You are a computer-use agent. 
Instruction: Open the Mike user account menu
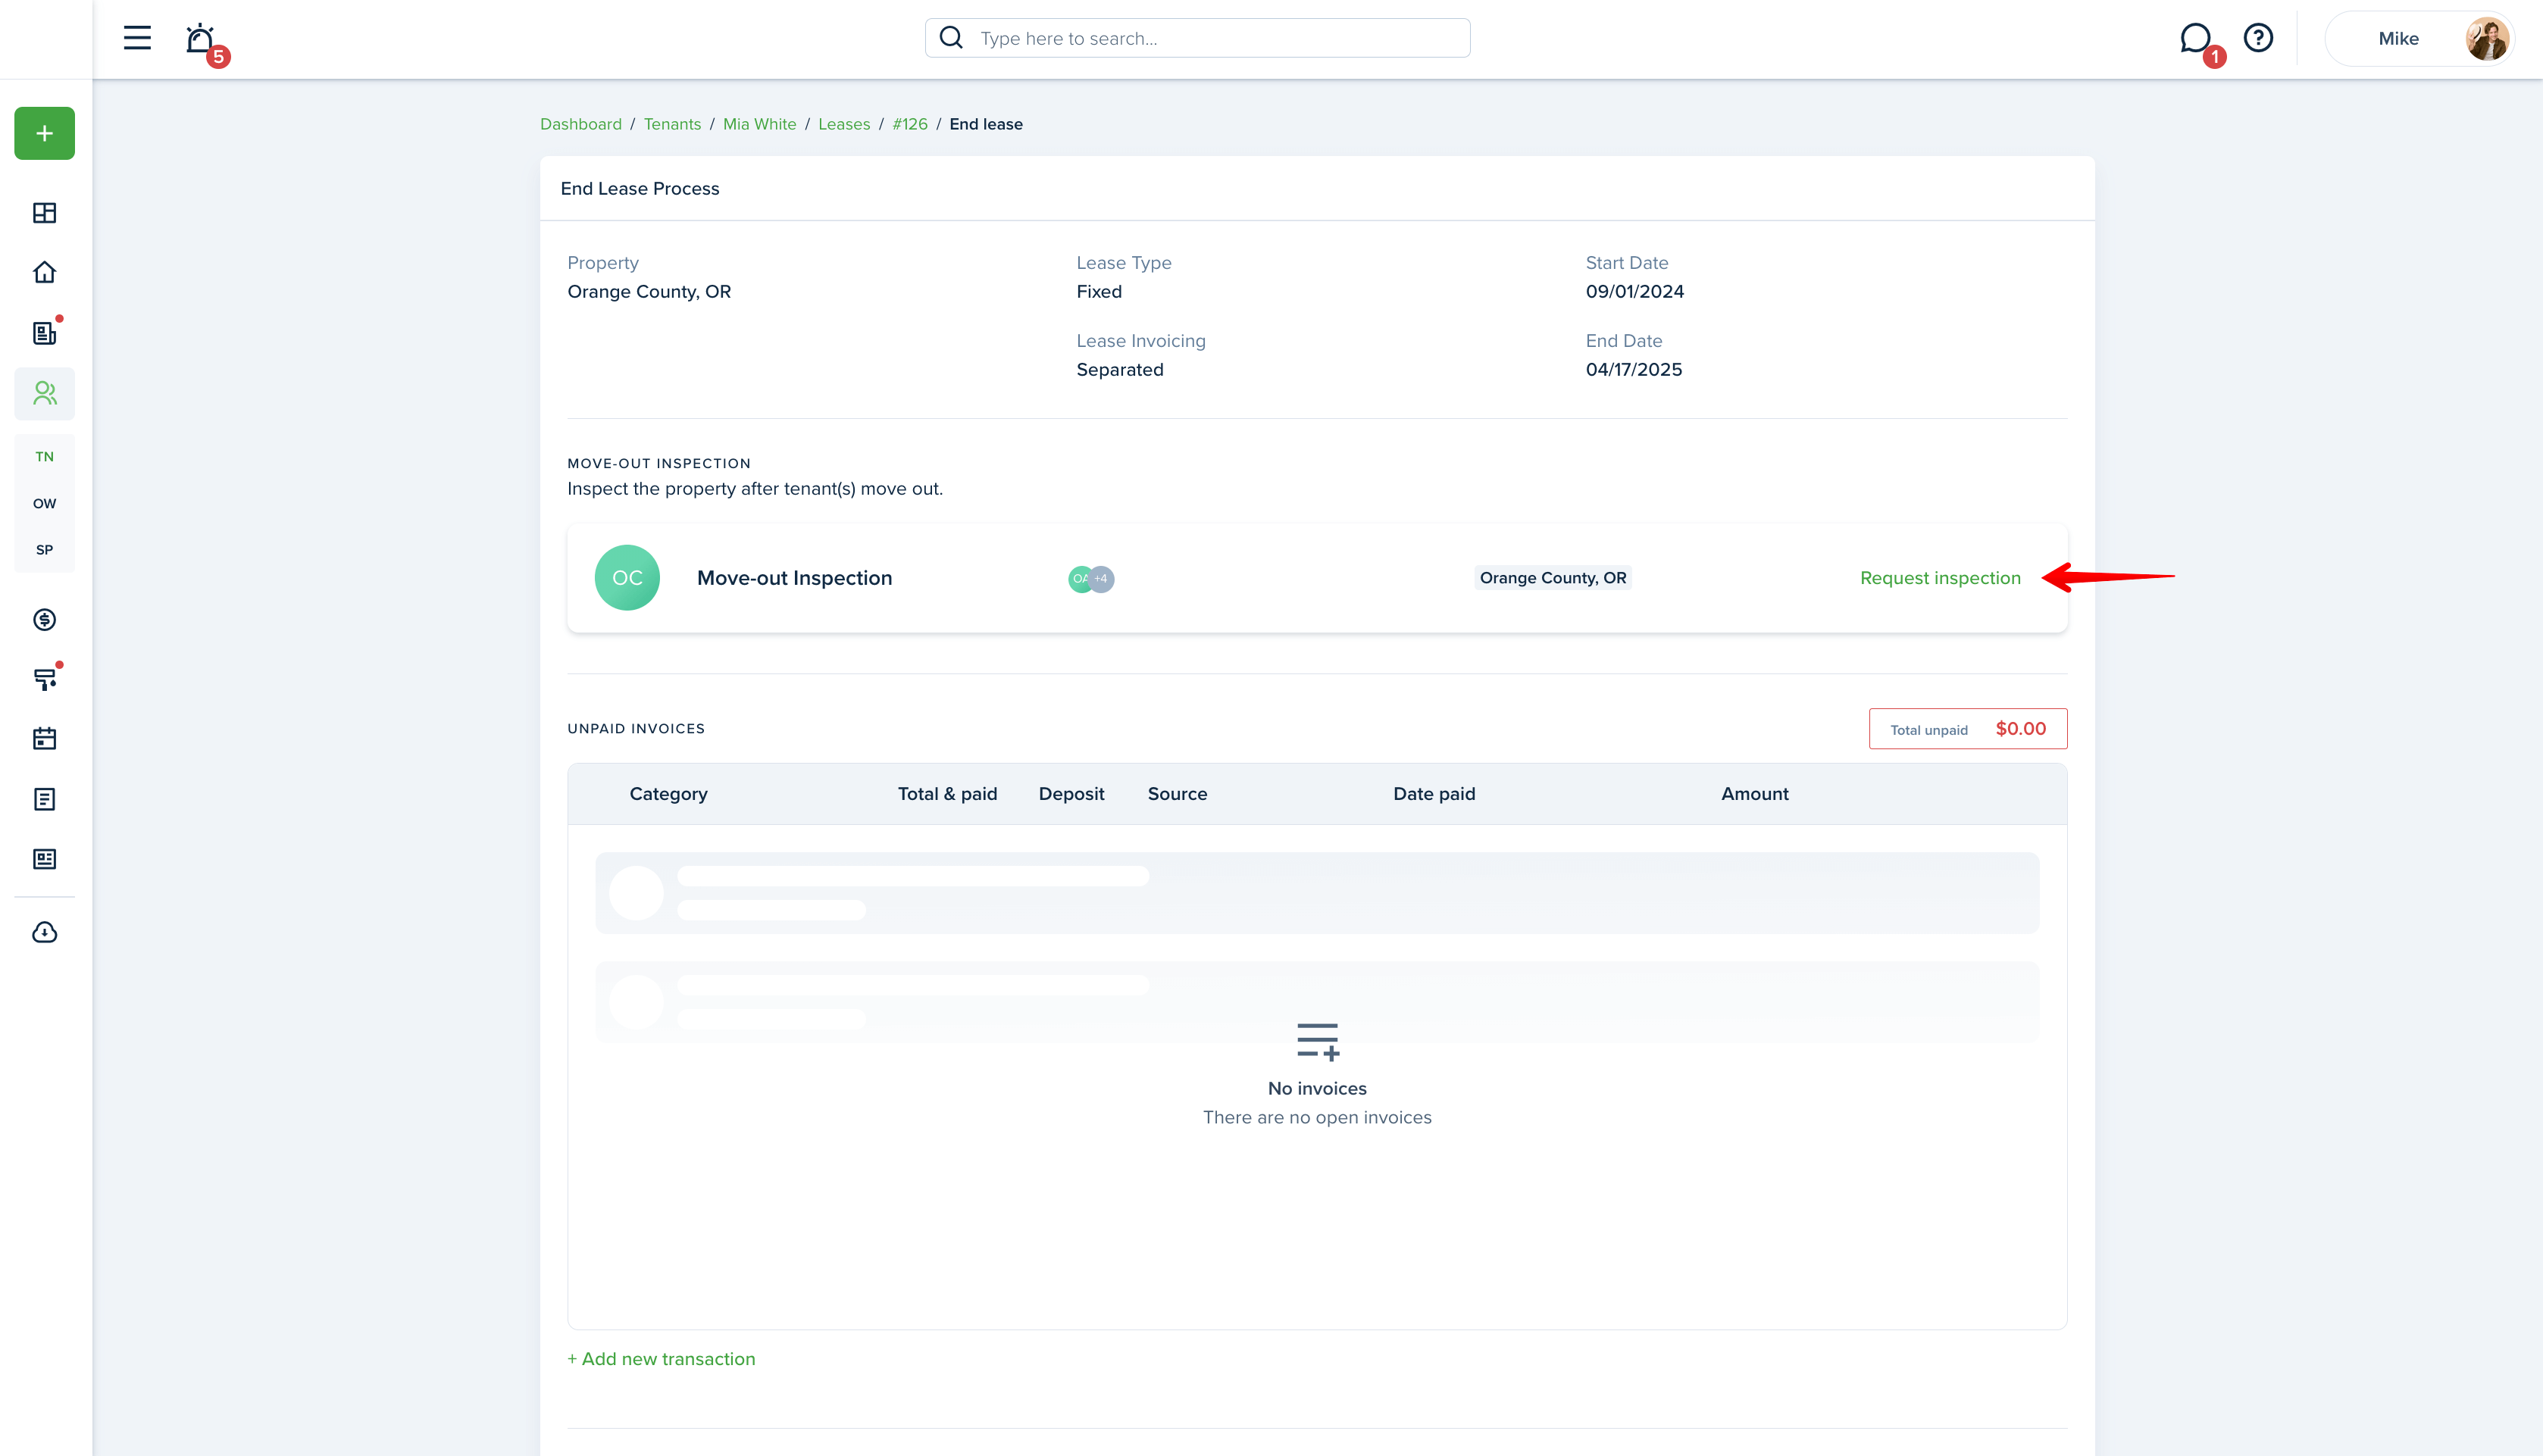coord(2419,39)
